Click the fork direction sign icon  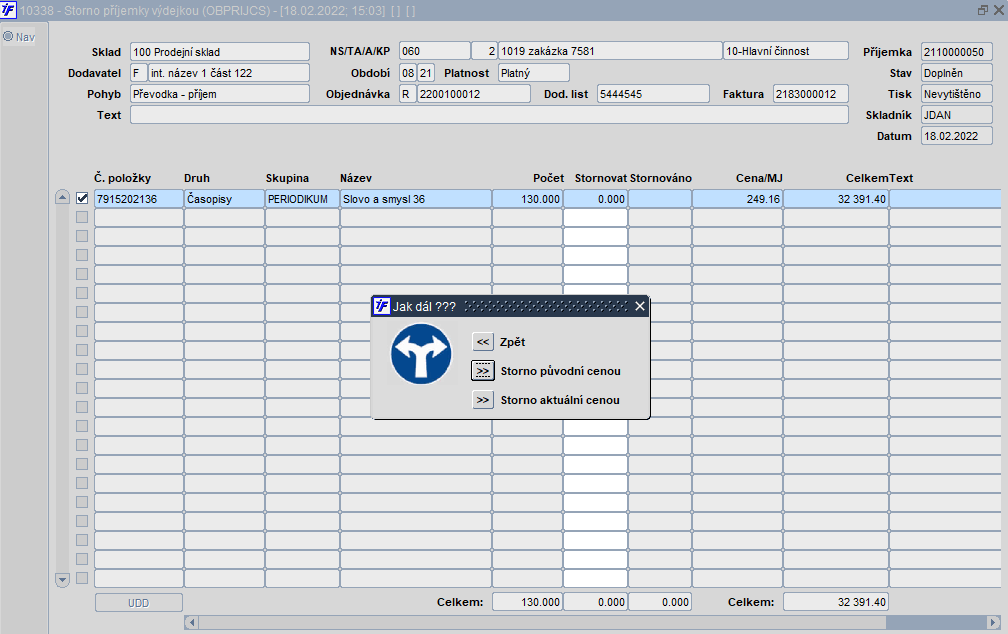421,353
